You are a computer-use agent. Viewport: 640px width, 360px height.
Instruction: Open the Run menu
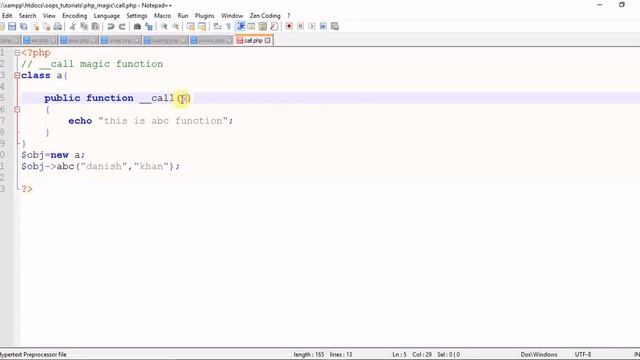183,16
